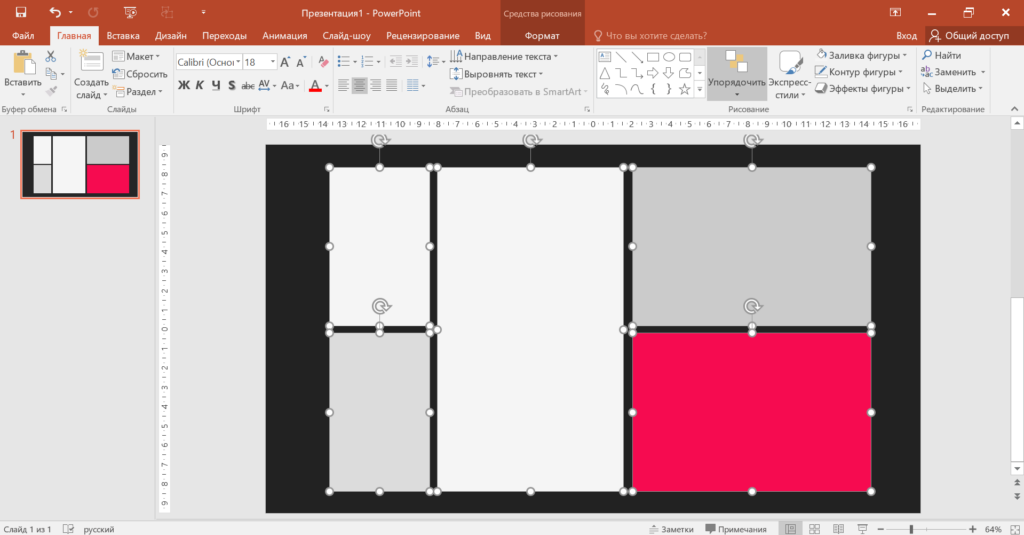Screen dimensions: 1024x535
Task: Decrease list indent level
Action: [395, 61]
